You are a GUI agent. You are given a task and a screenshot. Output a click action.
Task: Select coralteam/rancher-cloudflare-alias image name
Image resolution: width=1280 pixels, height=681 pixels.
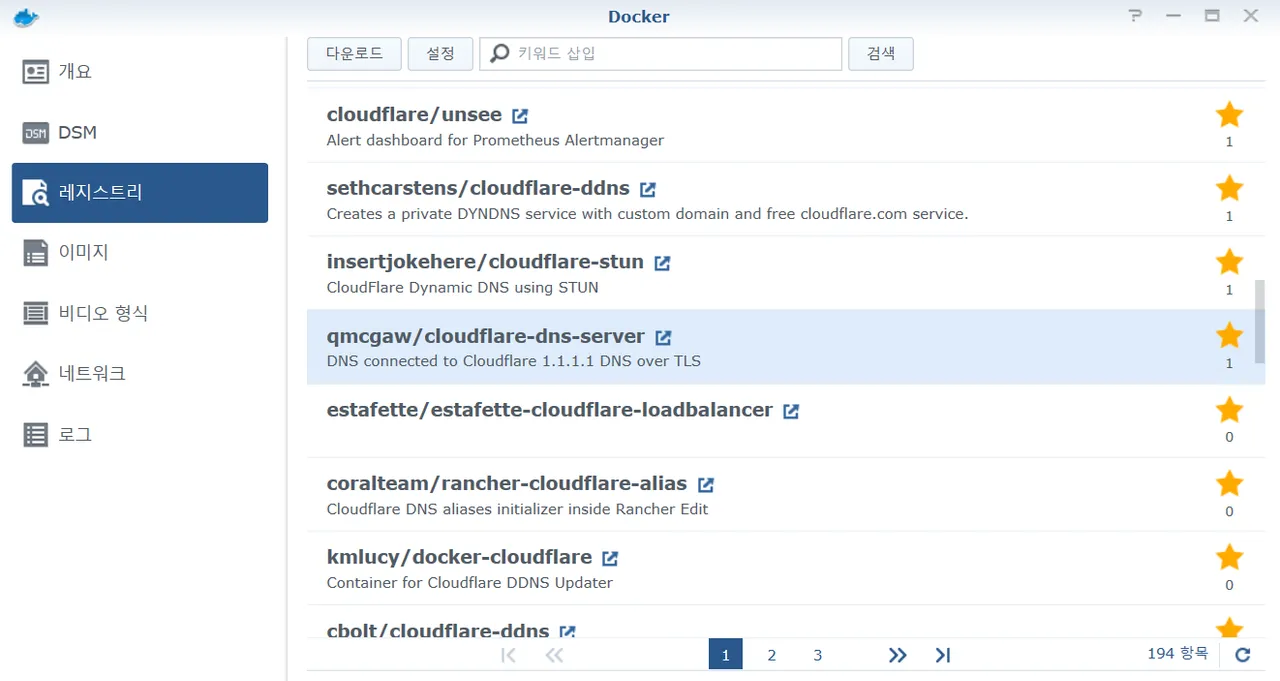(x=507, y=484)
